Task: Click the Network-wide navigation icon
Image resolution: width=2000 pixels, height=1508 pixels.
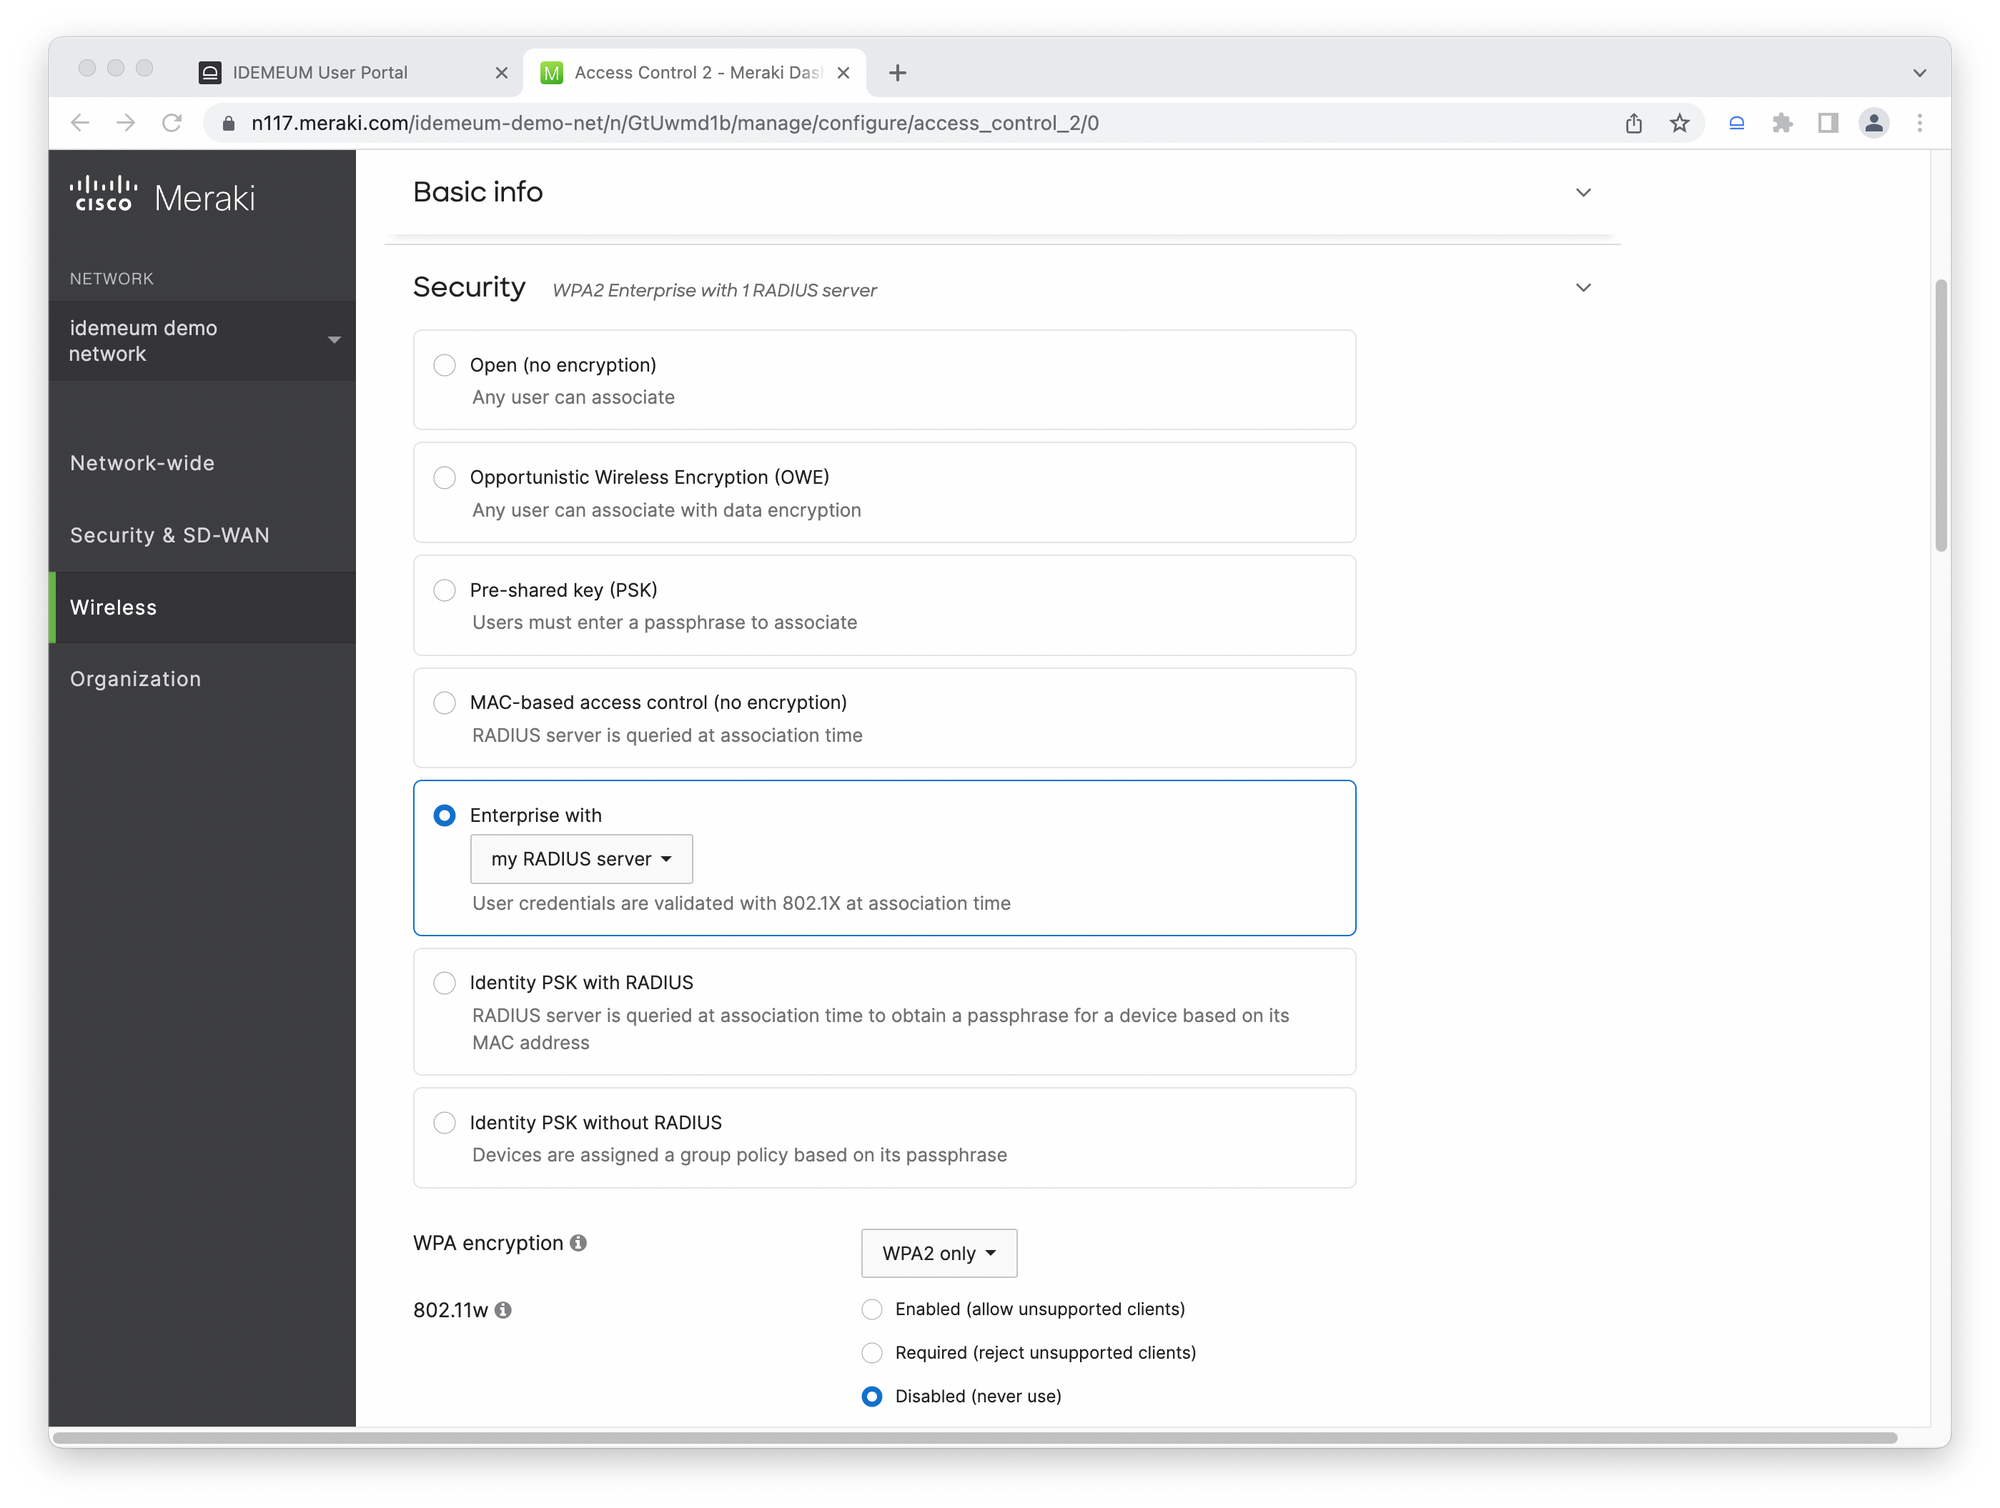Action: pyautogui.click(x=143, y=463)
